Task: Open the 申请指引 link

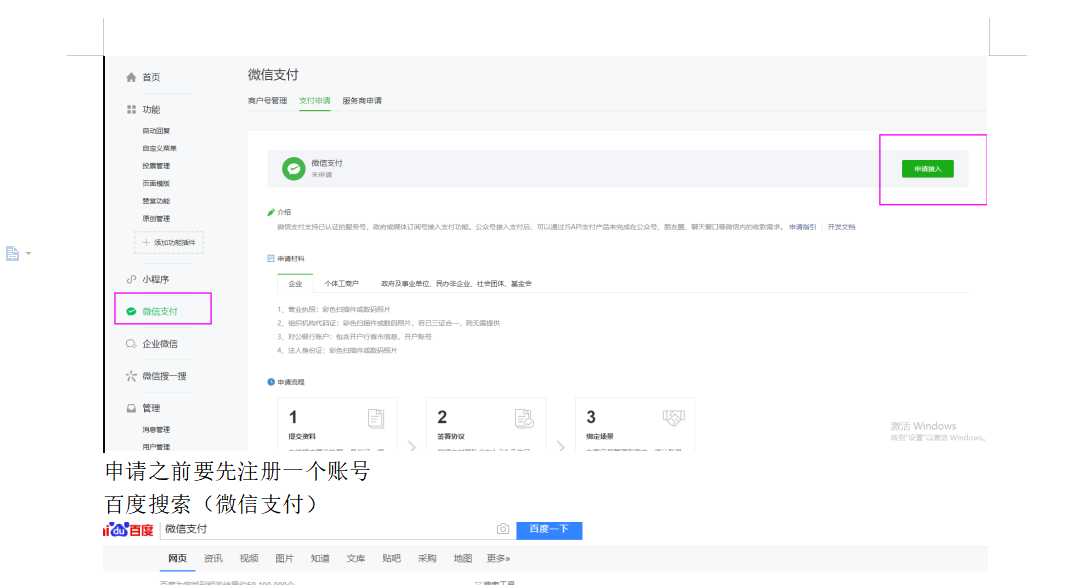Action: tap(802, 227)
